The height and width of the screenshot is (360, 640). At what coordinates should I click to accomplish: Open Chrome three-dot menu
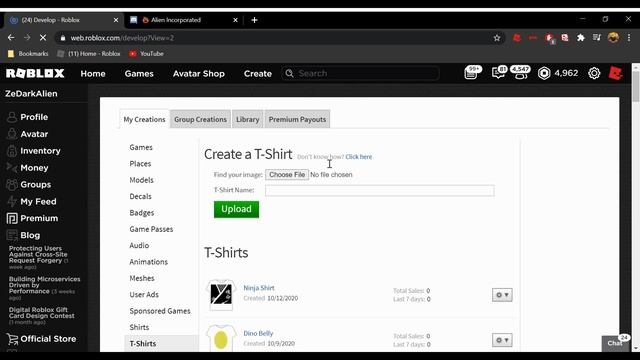tap(629, 38)
